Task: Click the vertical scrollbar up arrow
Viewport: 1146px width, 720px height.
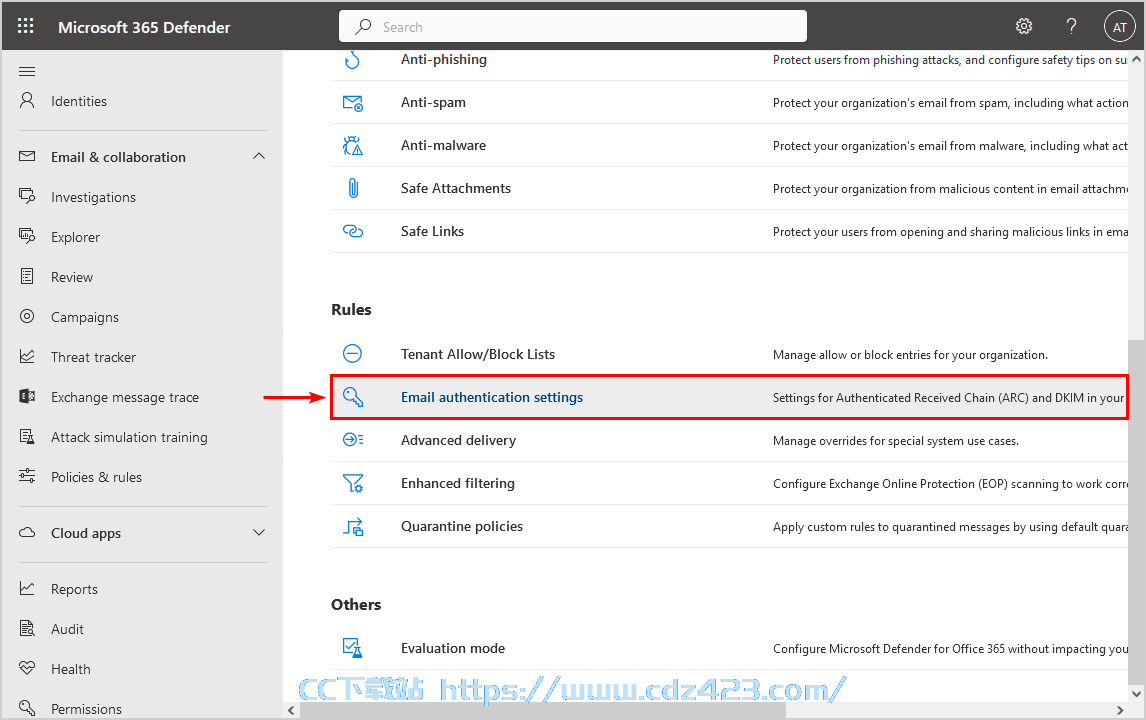Action: tap(1136, 59)
